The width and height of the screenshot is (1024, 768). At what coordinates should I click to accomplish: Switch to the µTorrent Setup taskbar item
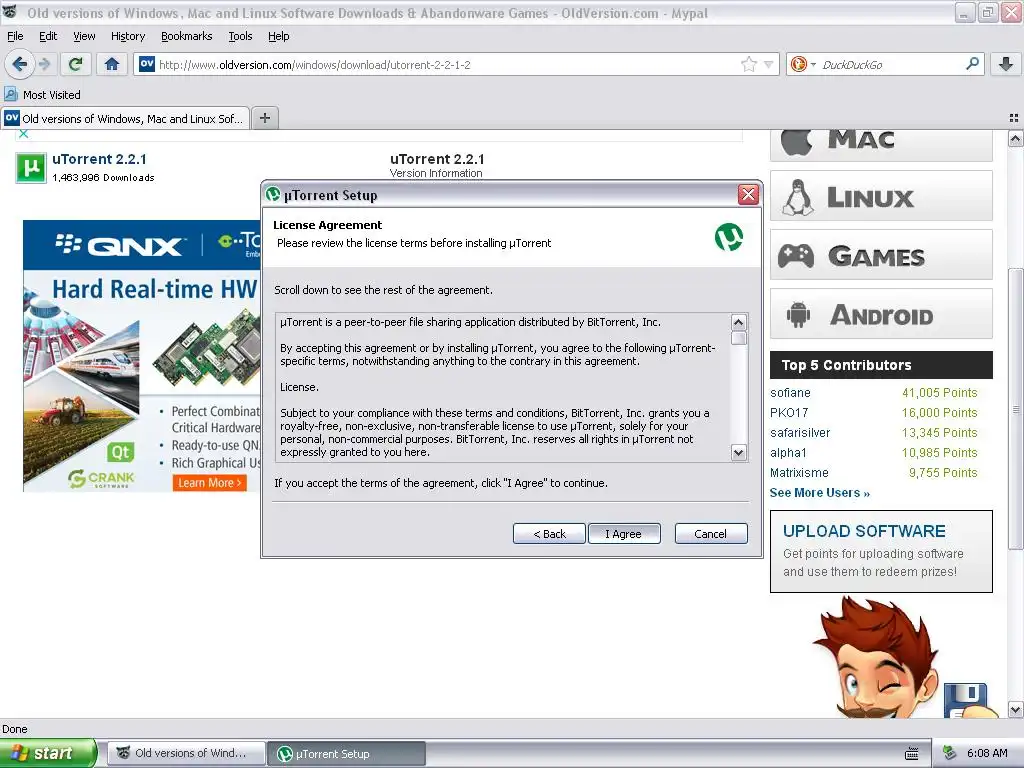pos(346,754)
